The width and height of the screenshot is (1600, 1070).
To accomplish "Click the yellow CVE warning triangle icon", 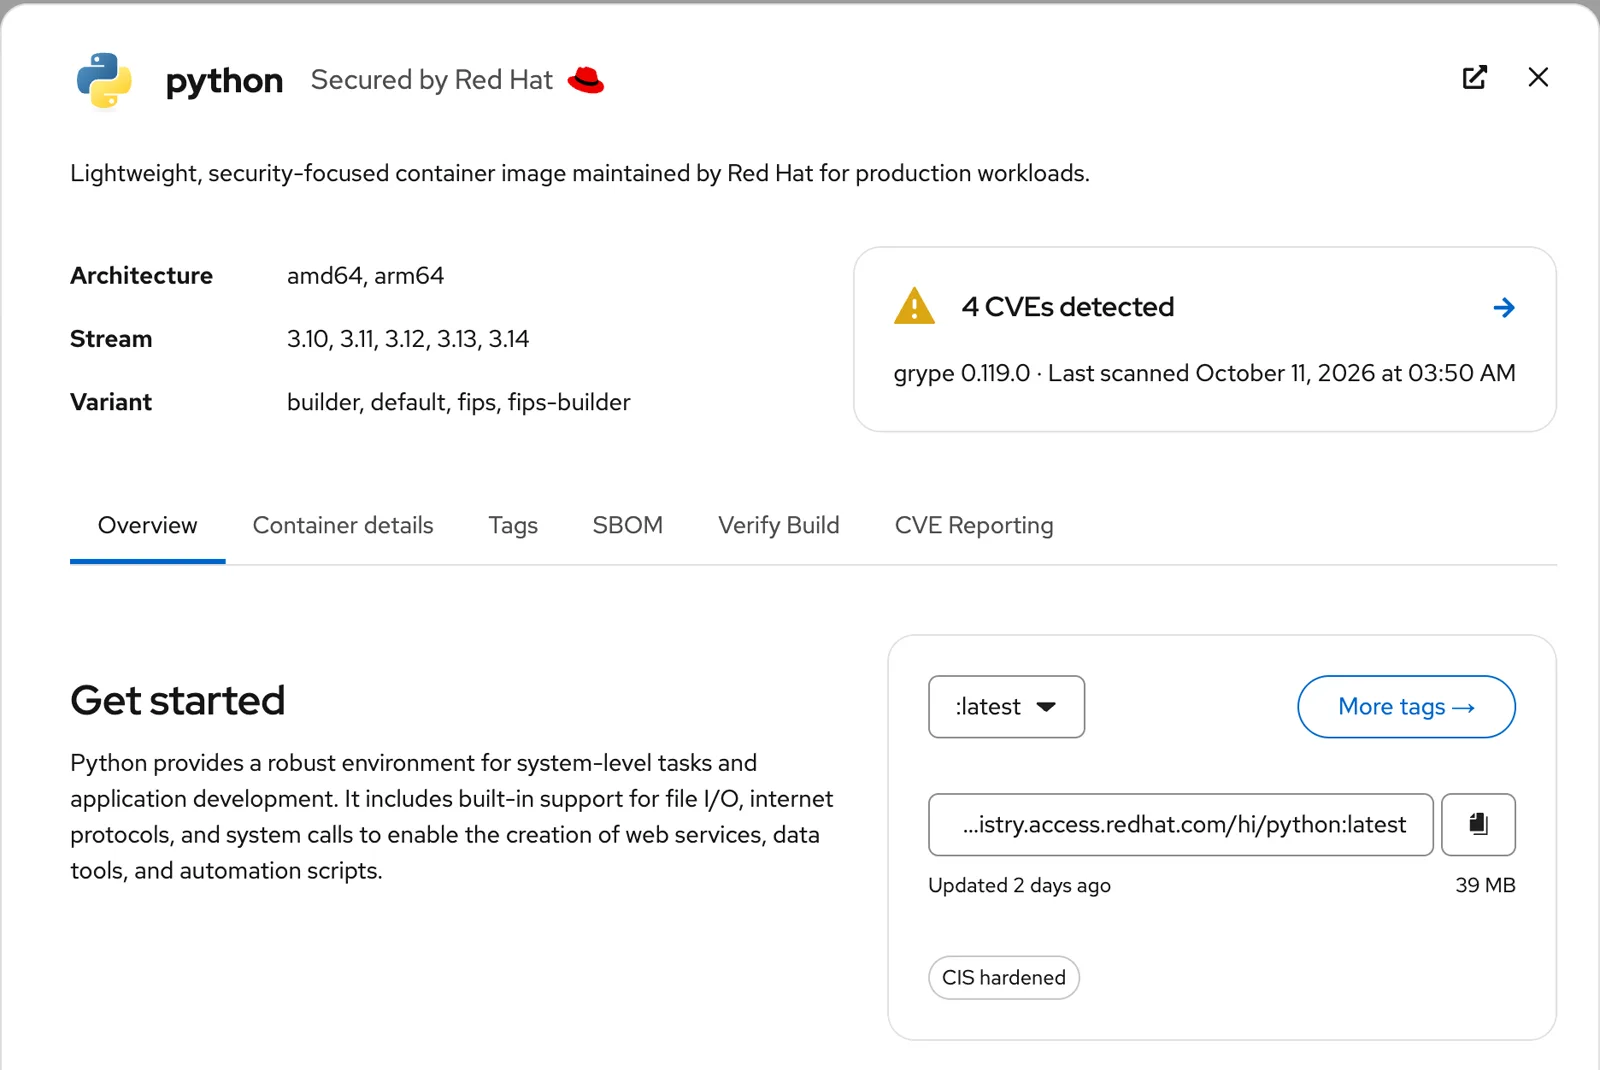I will pos(914,306).
